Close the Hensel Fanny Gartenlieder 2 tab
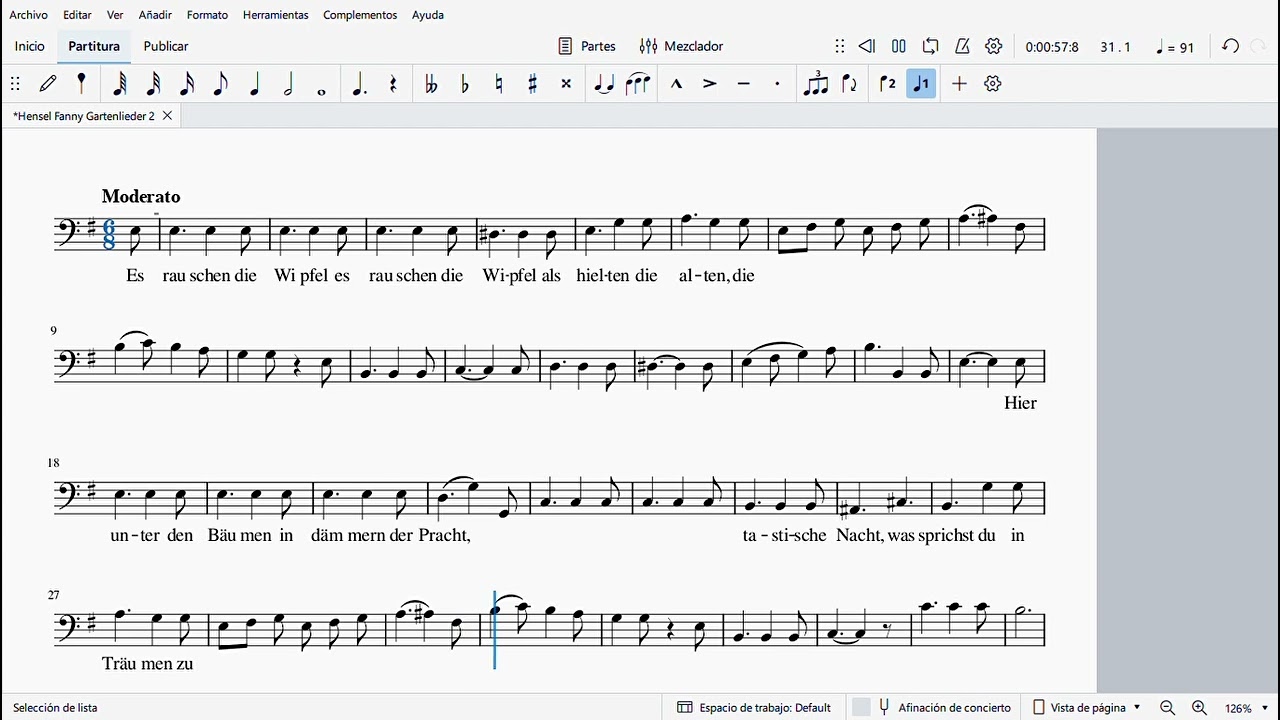The height and width of the screenshot is (720, 1280). pos(167,116)
